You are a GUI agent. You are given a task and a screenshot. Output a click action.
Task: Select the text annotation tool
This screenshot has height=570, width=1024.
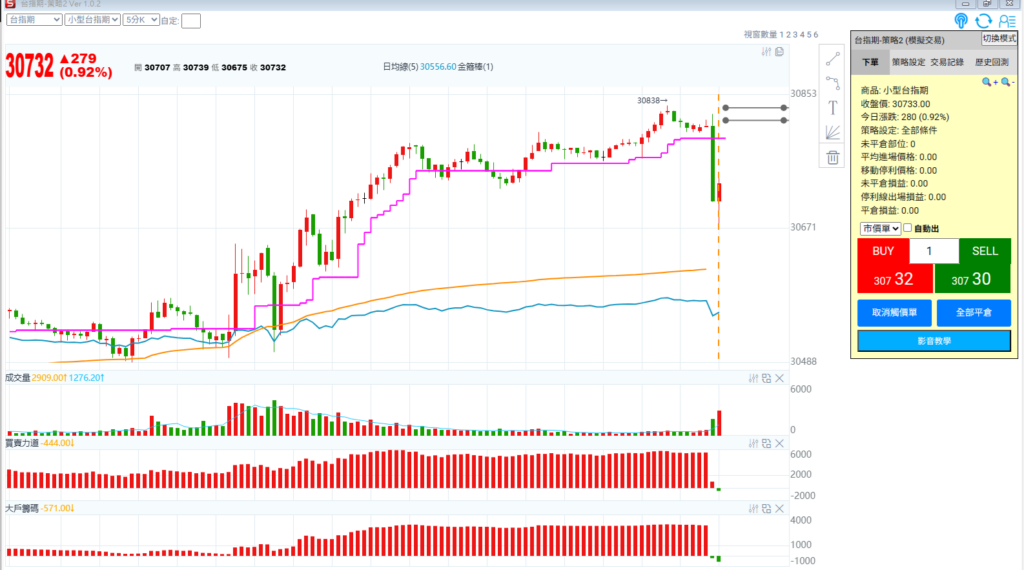point(832,108)
